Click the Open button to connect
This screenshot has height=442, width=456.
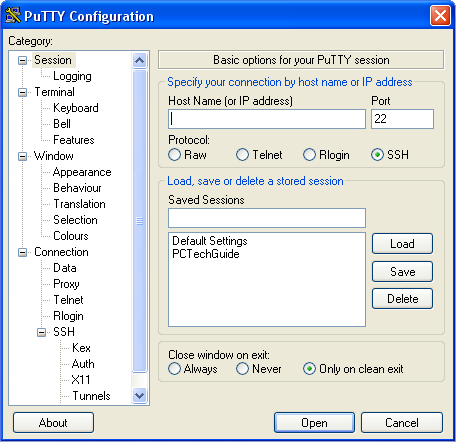tap(314, 423)
